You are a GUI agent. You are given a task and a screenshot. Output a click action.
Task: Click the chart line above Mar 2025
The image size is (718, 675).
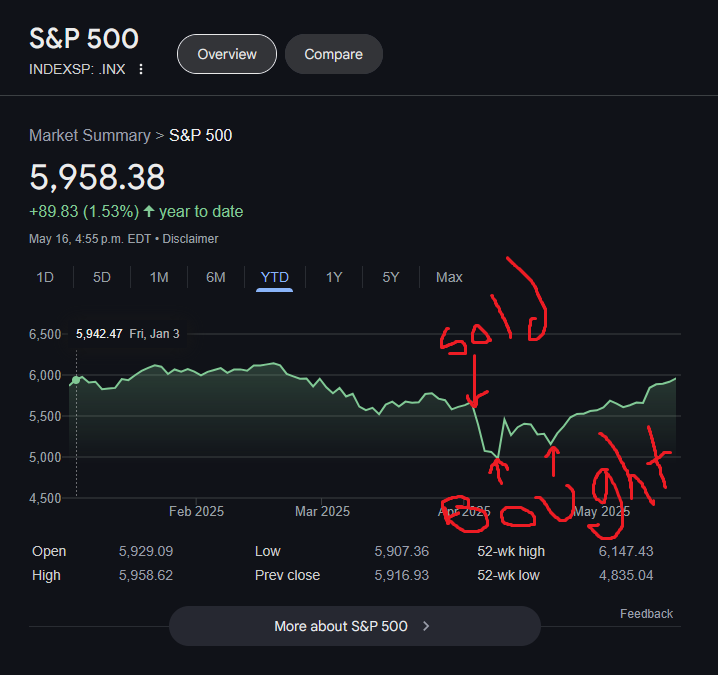(321, 380)
